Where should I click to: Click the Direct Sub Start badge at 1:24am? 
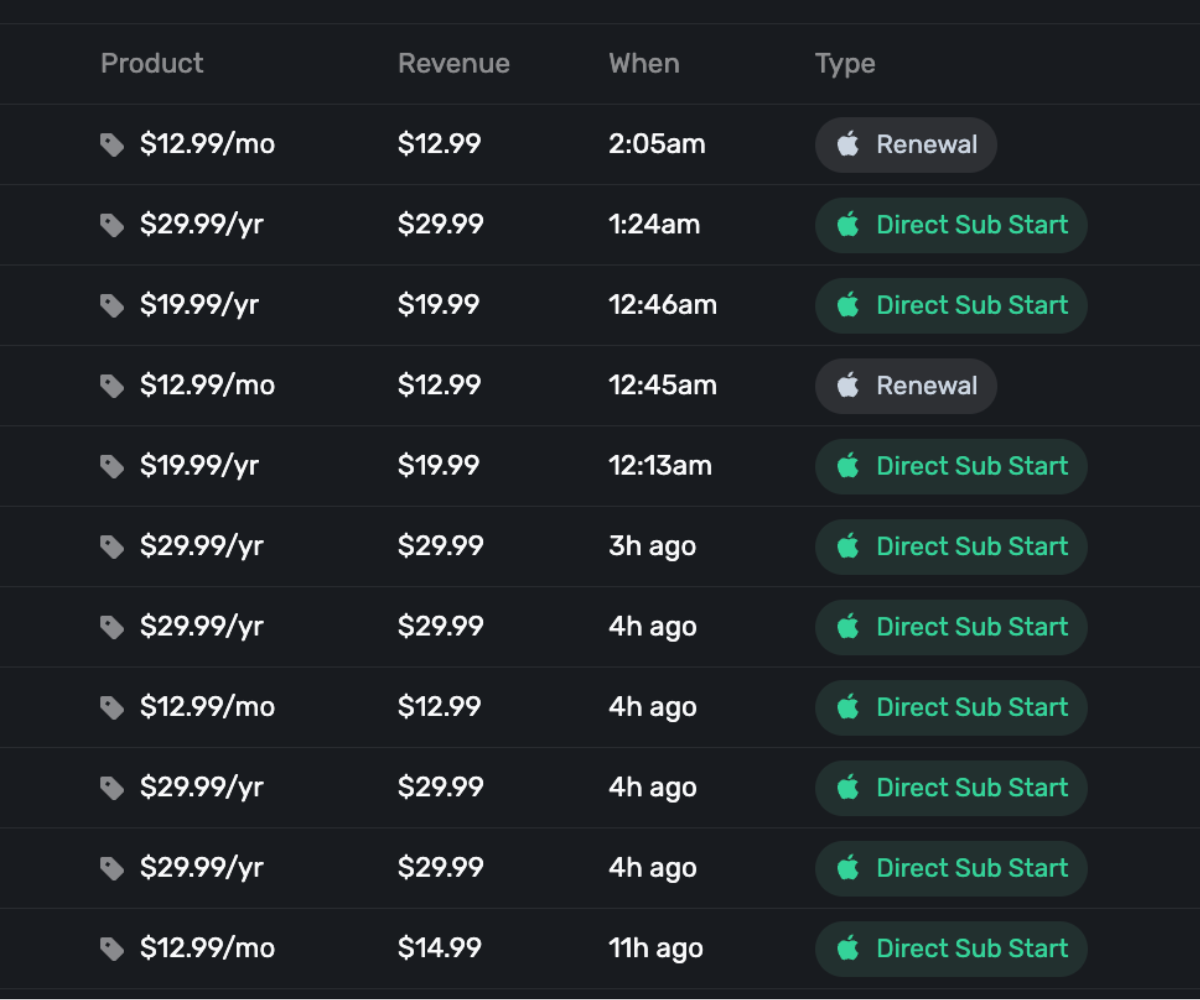coord(951,225)
